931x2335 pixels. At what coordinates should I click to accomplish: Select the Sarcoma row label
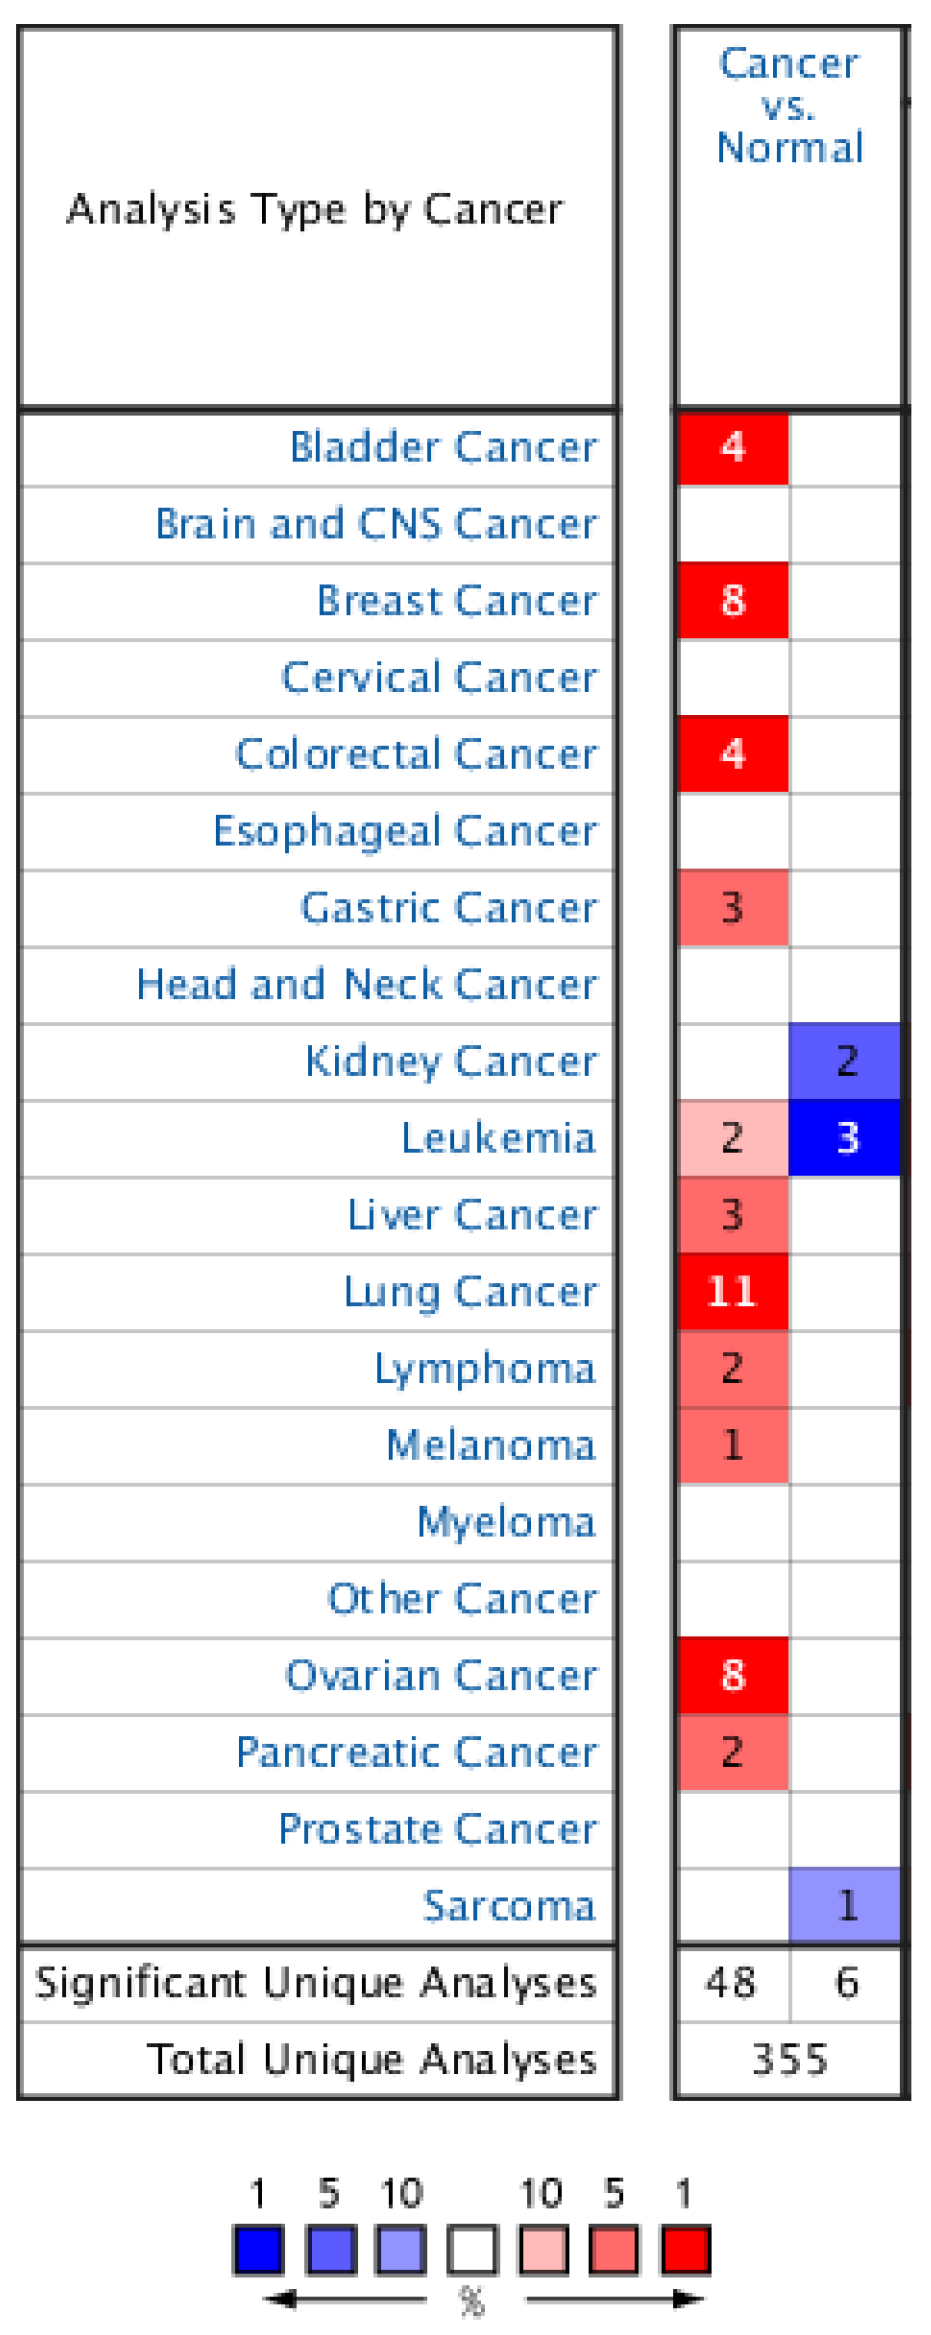(x=509, y=1906)
